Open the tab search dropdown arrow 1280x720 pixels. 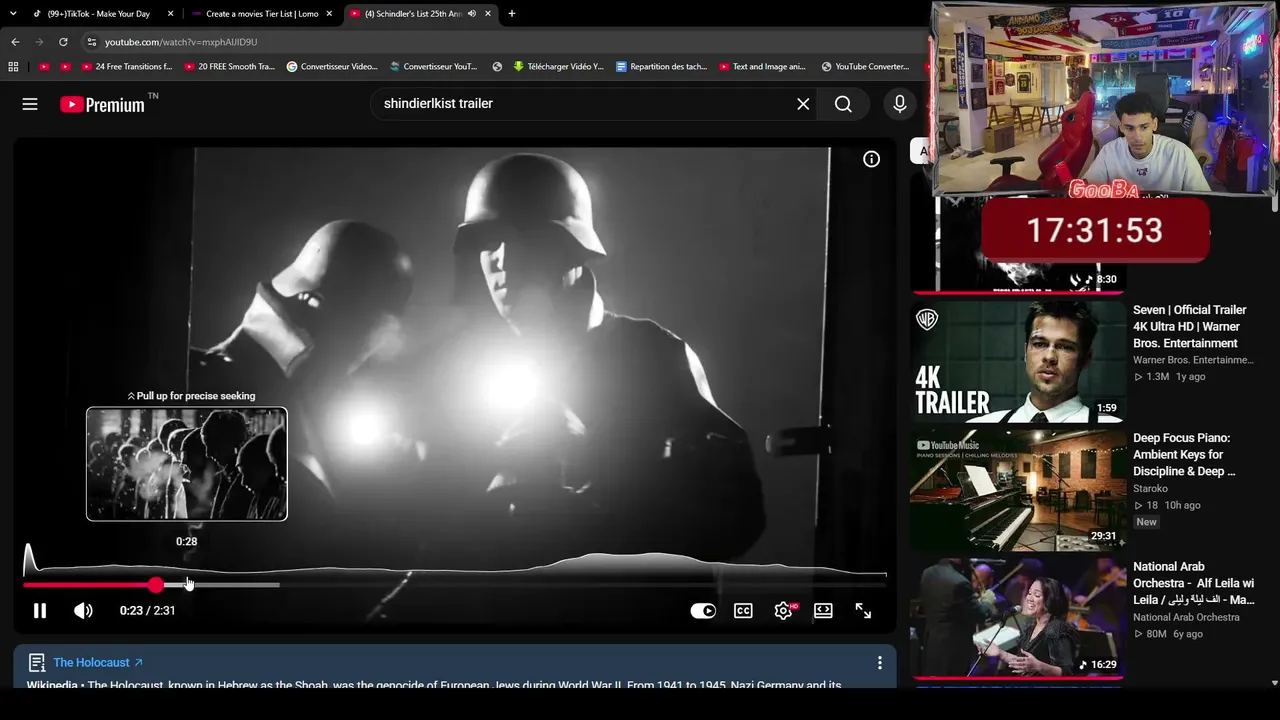[13, 14]
